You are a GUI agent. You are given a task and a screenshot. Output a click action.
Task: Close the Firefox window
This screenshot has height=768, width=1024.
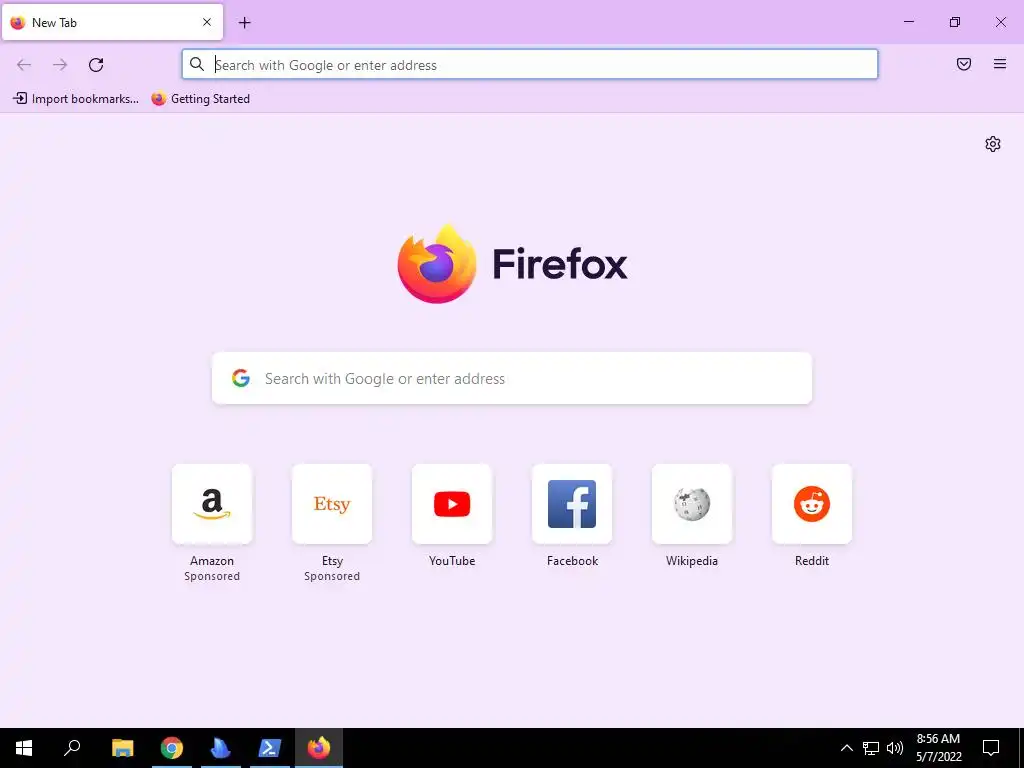(1000, 22)
